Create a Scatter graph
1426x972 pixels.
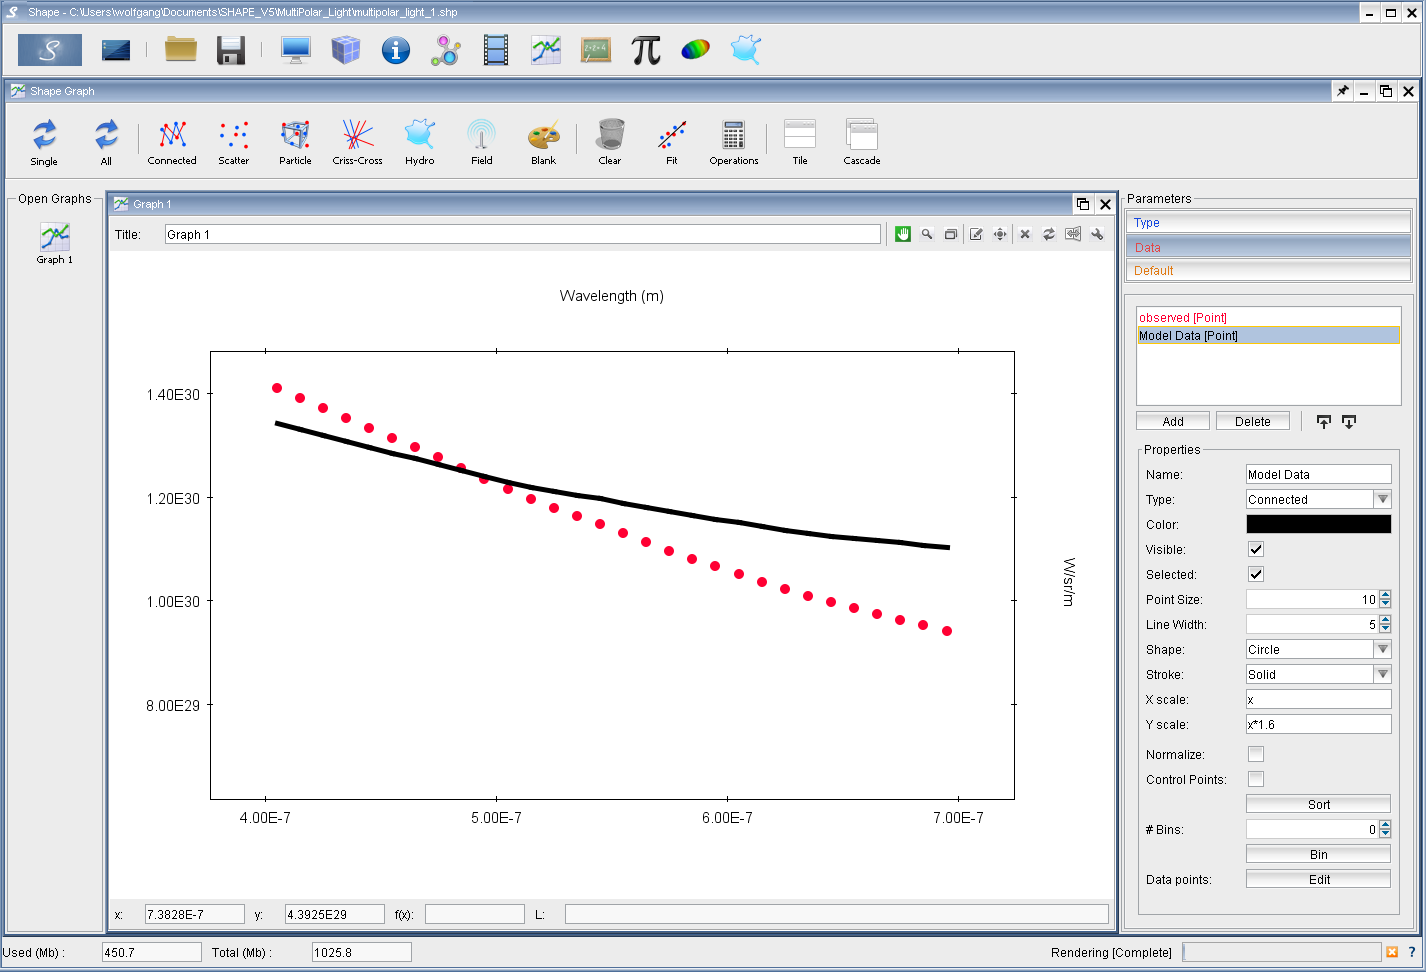234,142
